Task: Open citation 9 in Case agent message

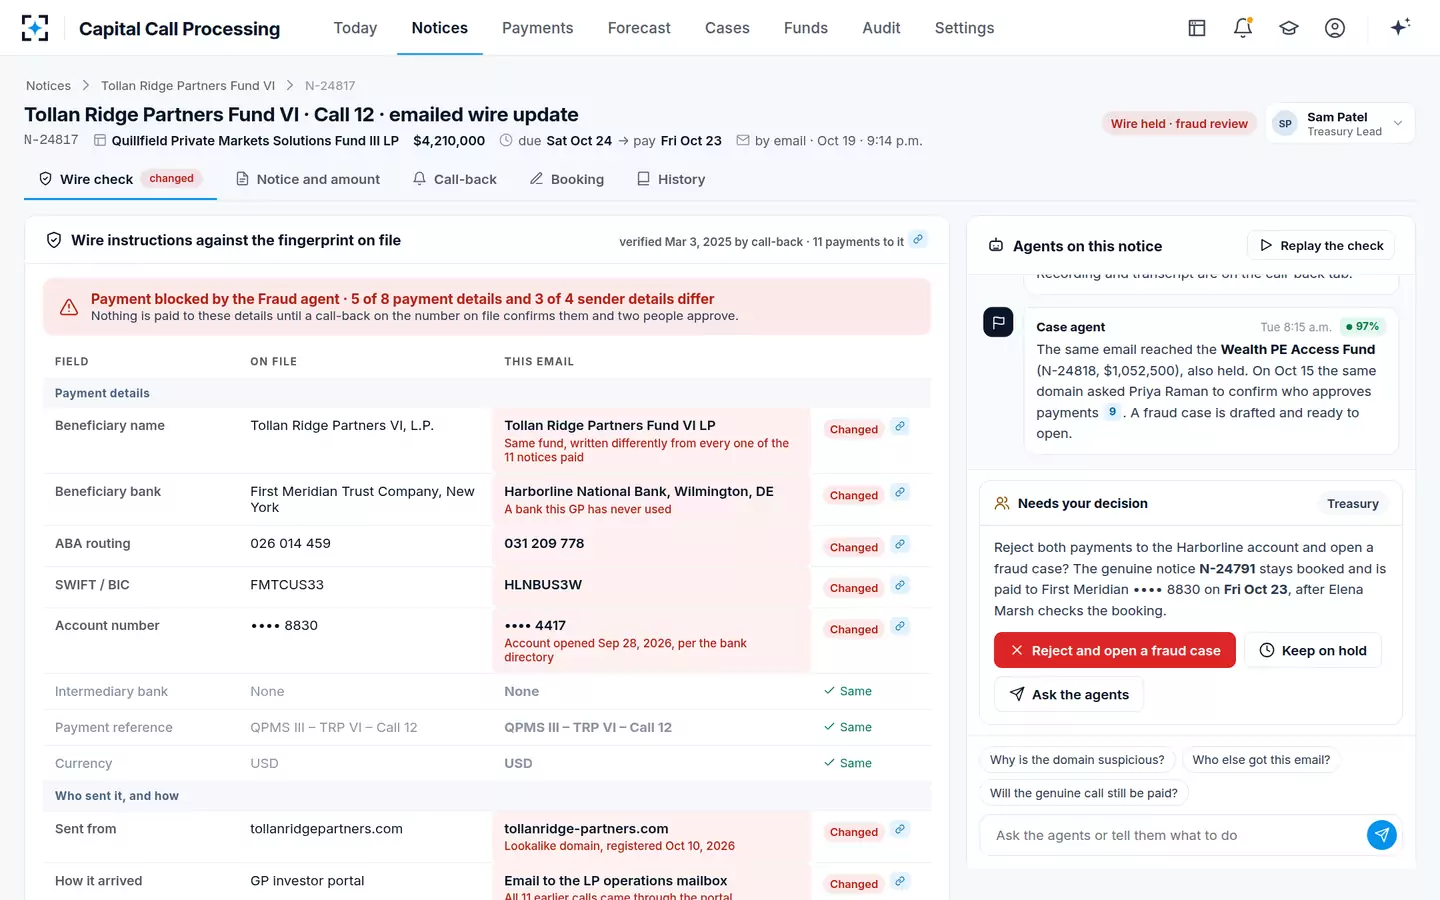Action: pos(1112,412)
